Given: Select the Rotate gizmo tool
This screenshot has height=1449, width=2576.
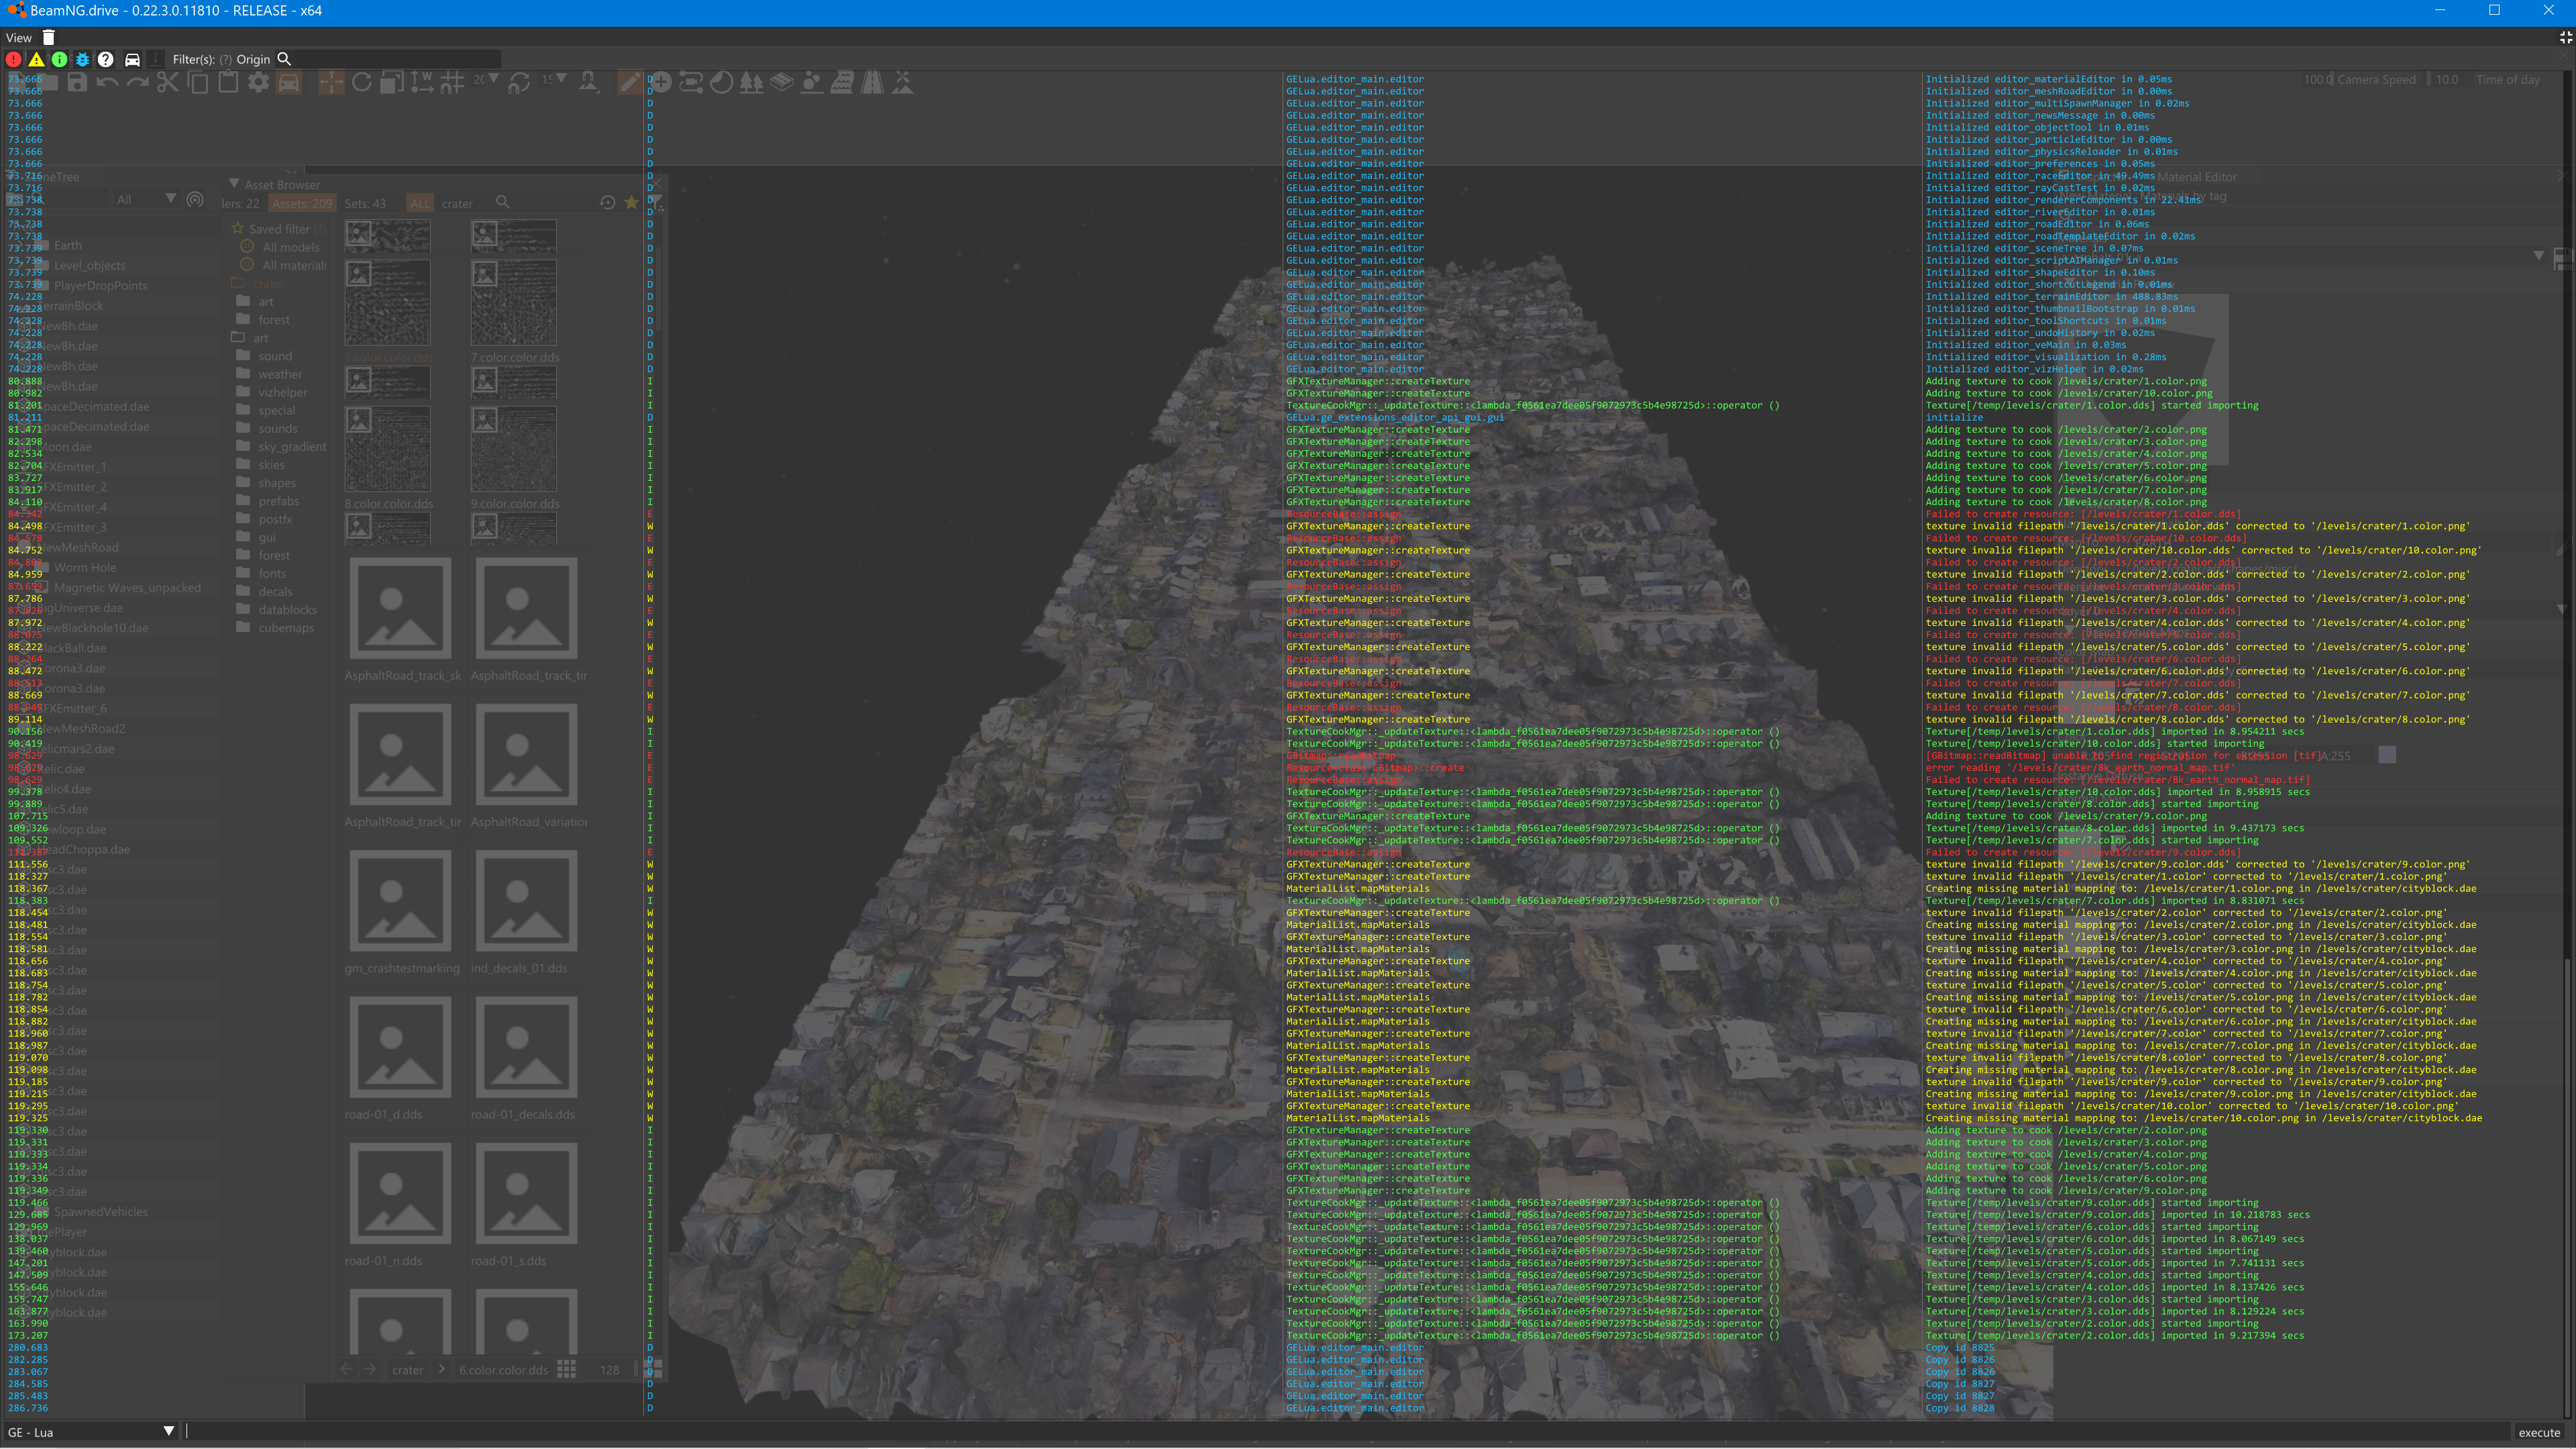Looking at the screenshot, I should 362,83.
